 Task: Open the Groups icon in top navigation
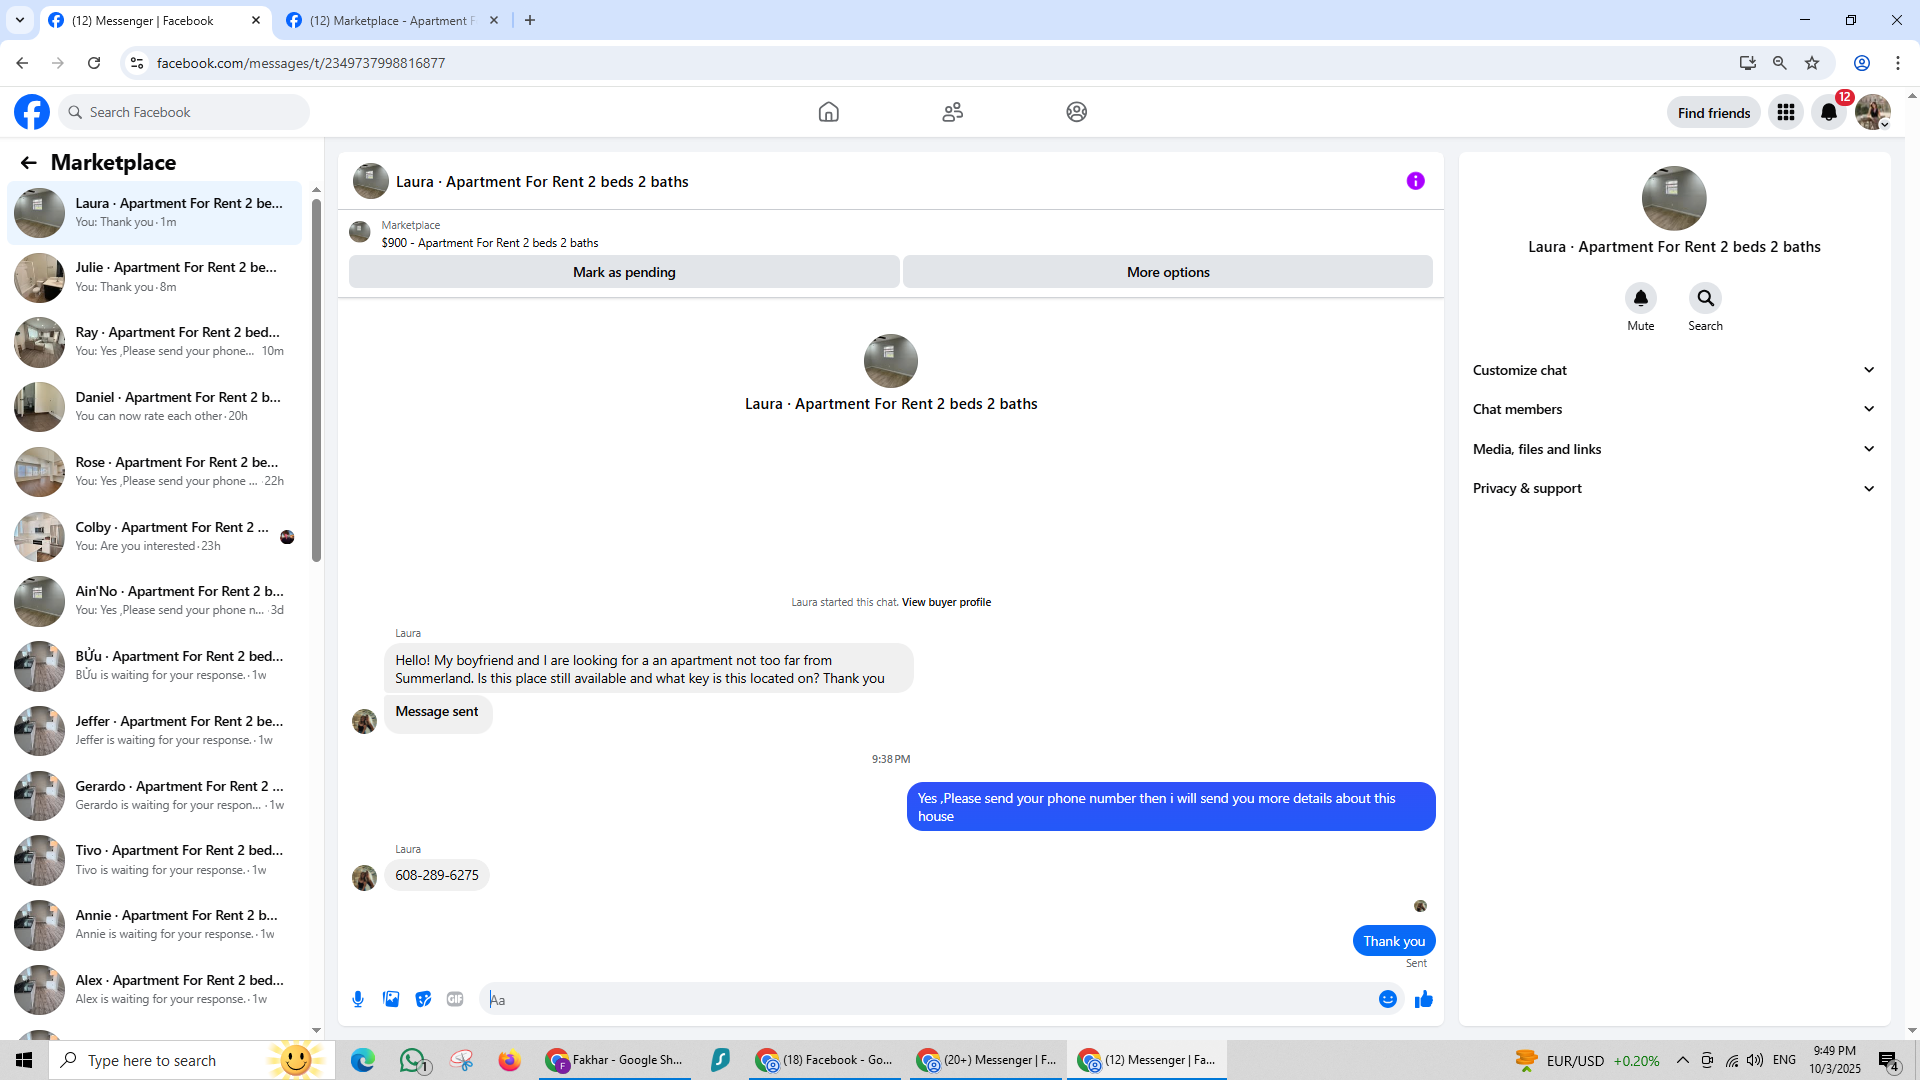pyautogui.click(x=1076, y=112)
